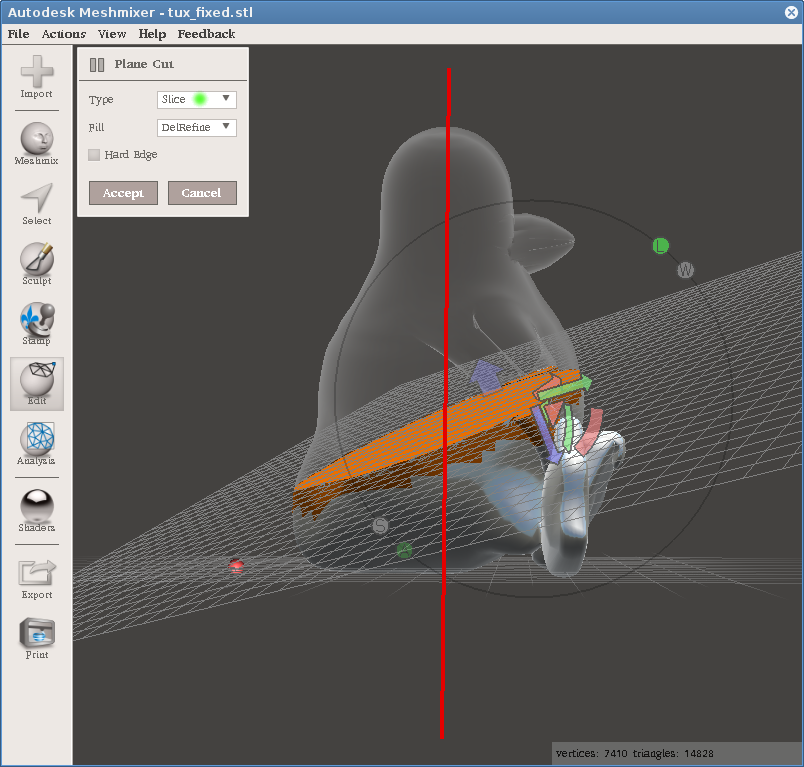Screen dimensions: 804x767
Task: Click the gray W gizmo handle
Action: point(686,270)
